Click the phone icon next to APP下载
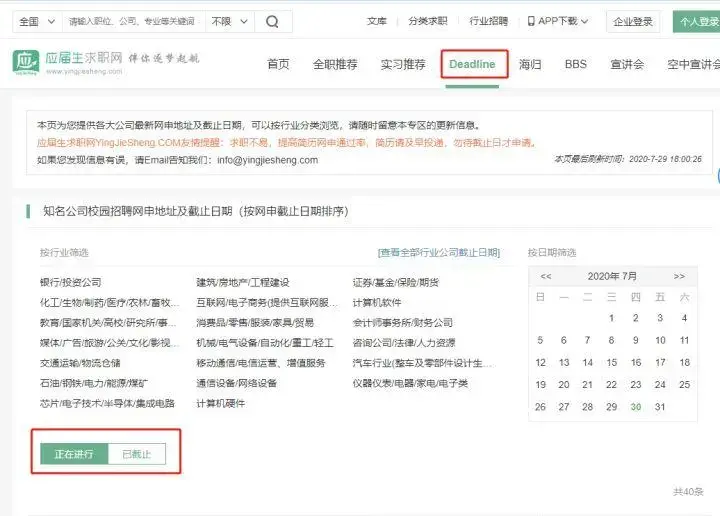The height and width of the screenshot is (516, 720). [531, 21]
